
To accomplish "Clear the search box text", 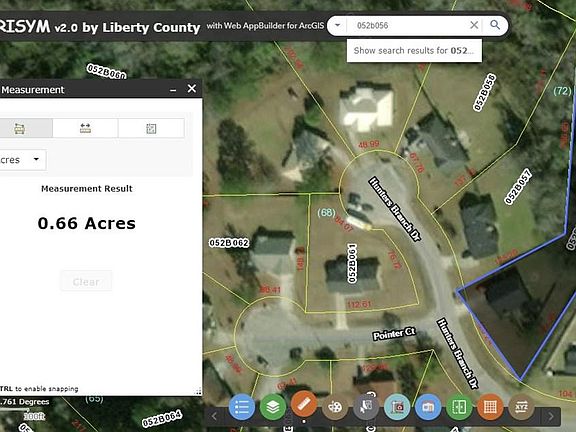I will point(474,25).
